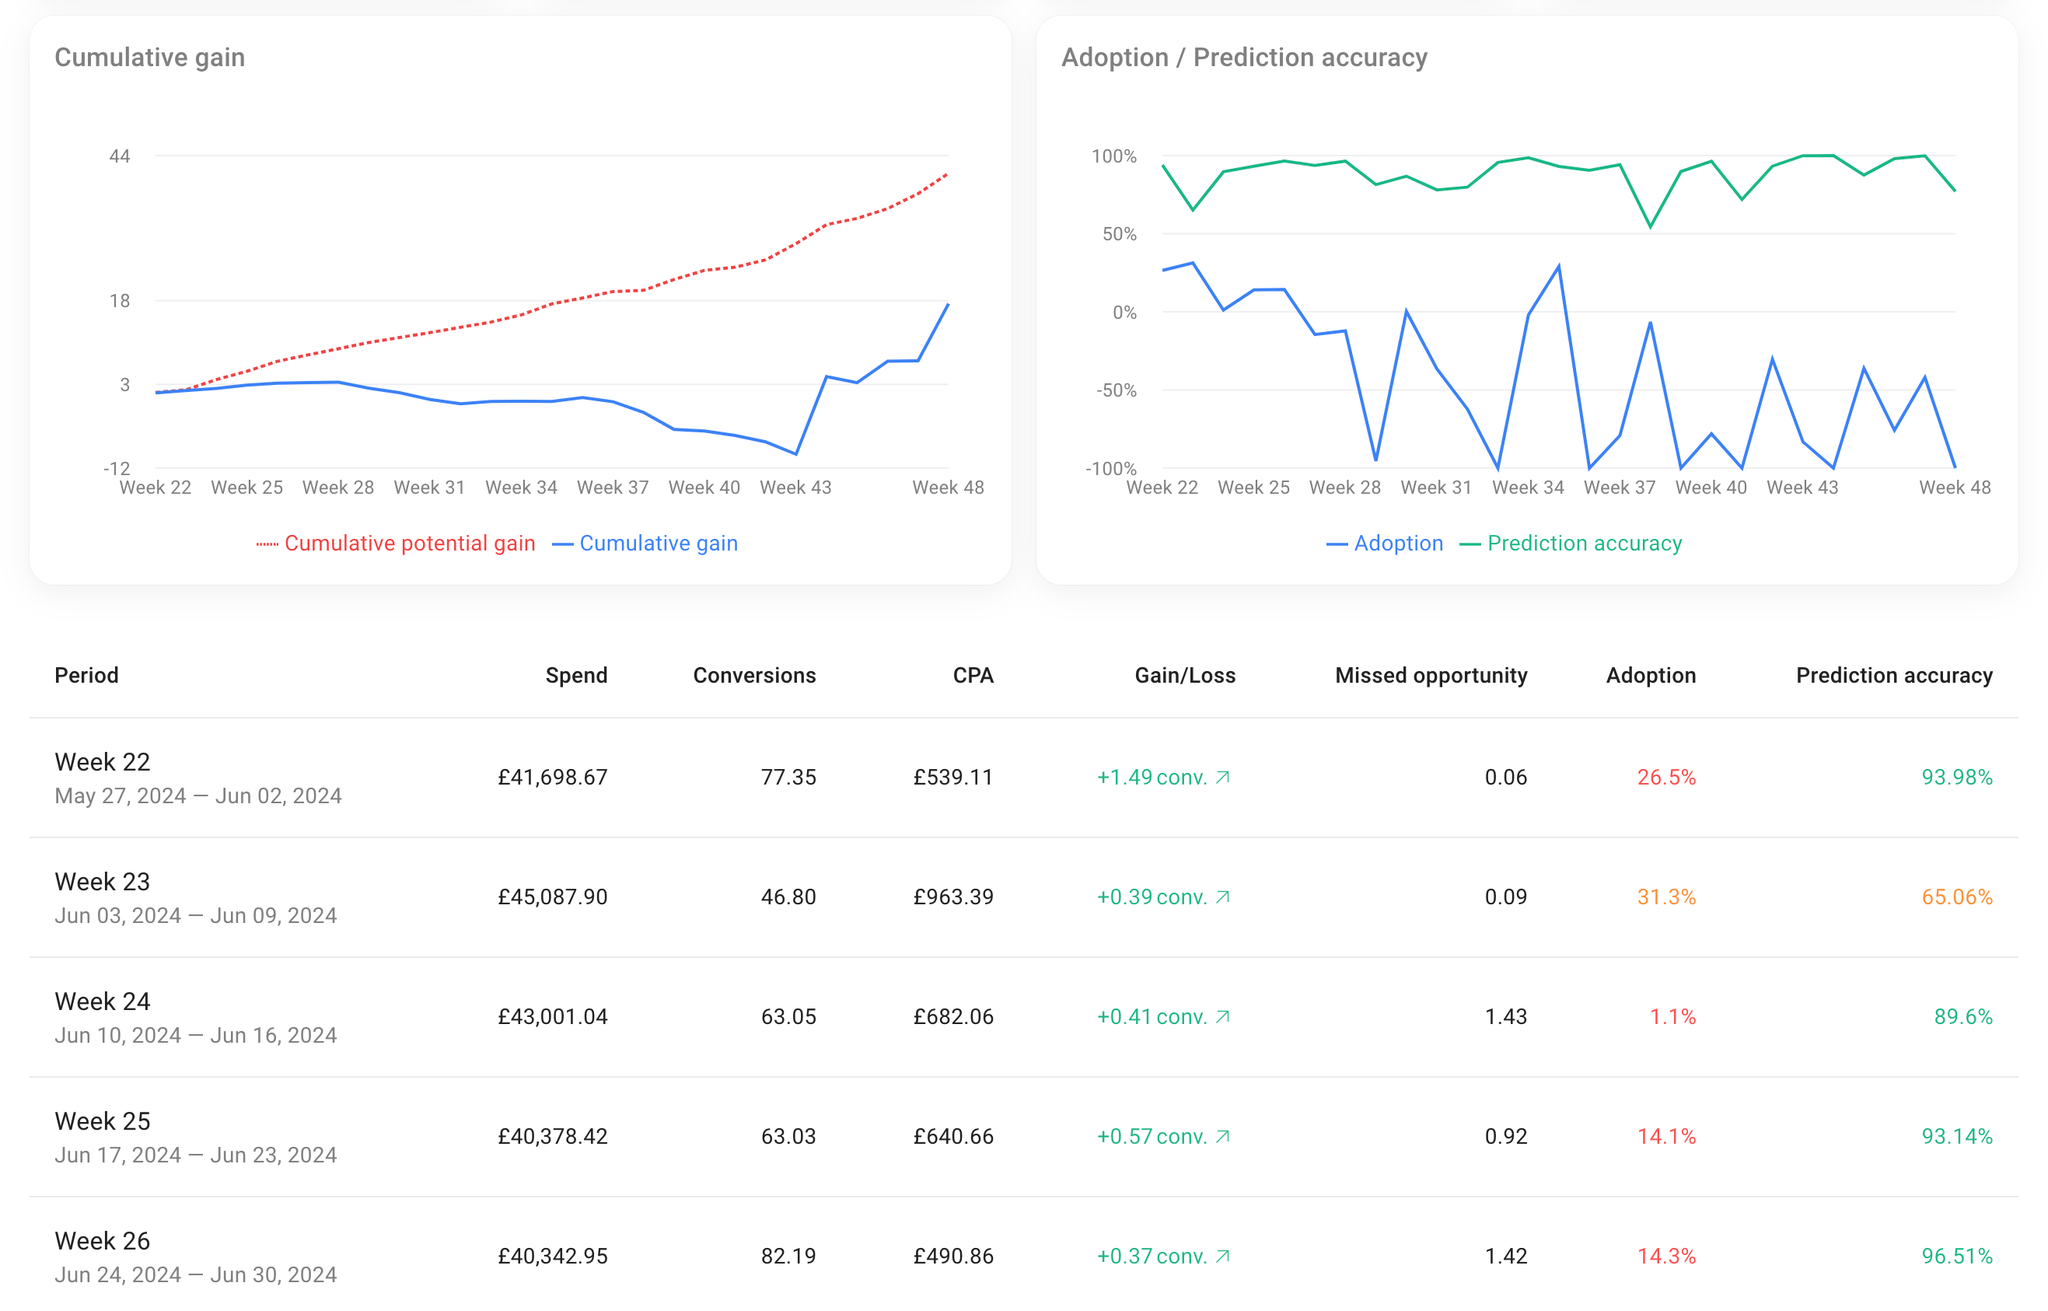This screenshot has width=2048, height=1311.
Task: Sort table by Missed opportunity column header
Action: point(1431,675)
